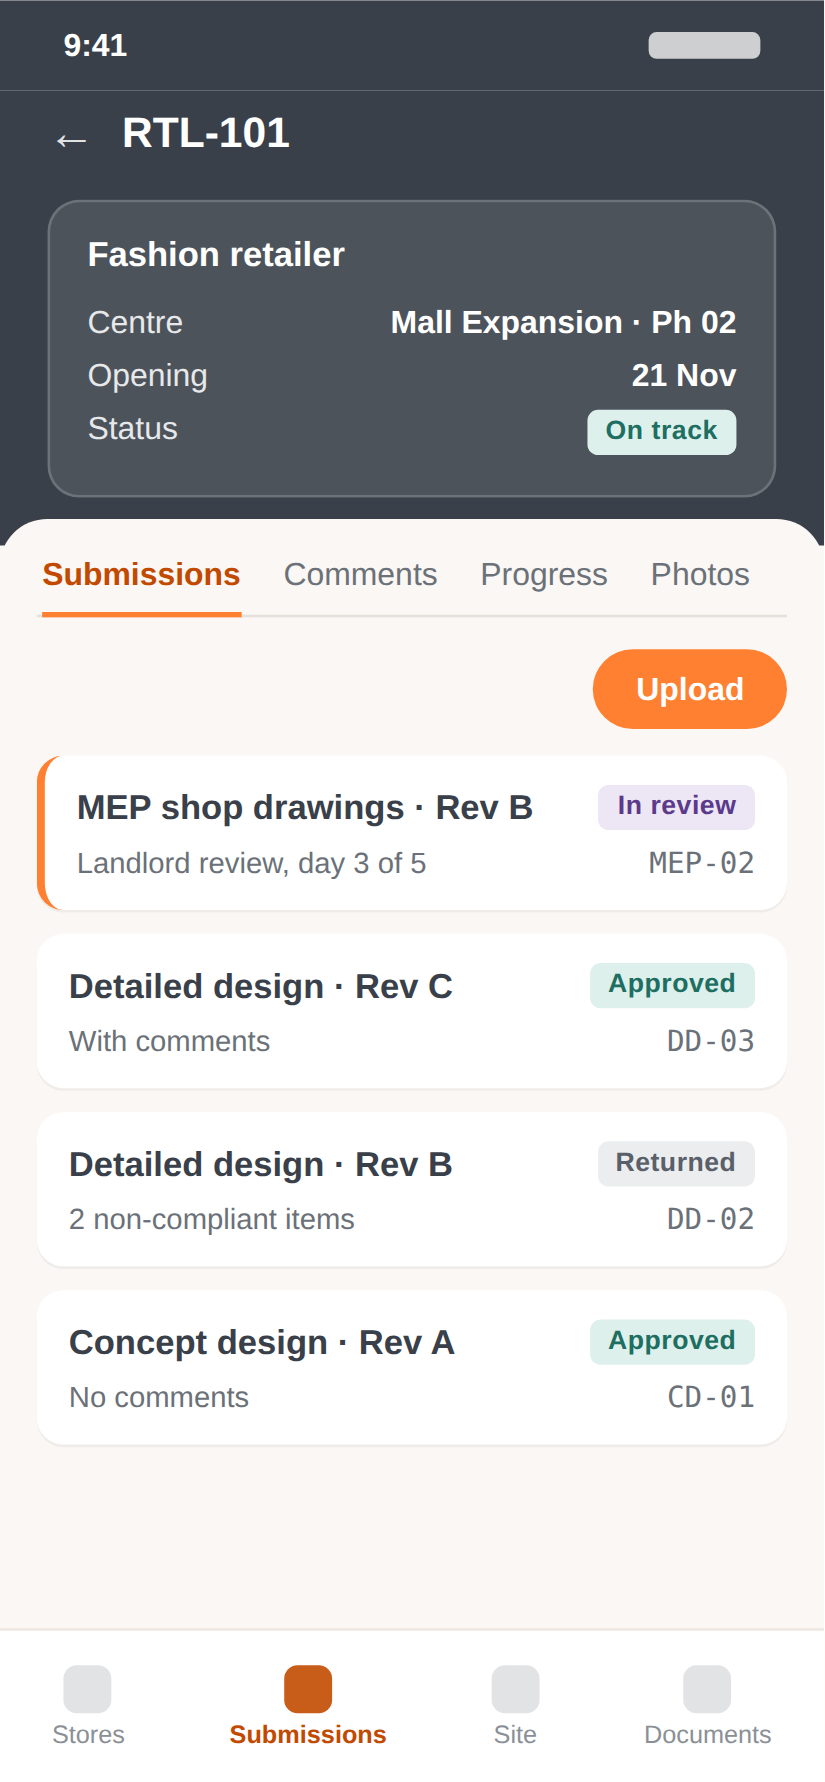Open Concept design Rev A card
Viewport: 825px width, 1782px height.
tap(412, 1367)
